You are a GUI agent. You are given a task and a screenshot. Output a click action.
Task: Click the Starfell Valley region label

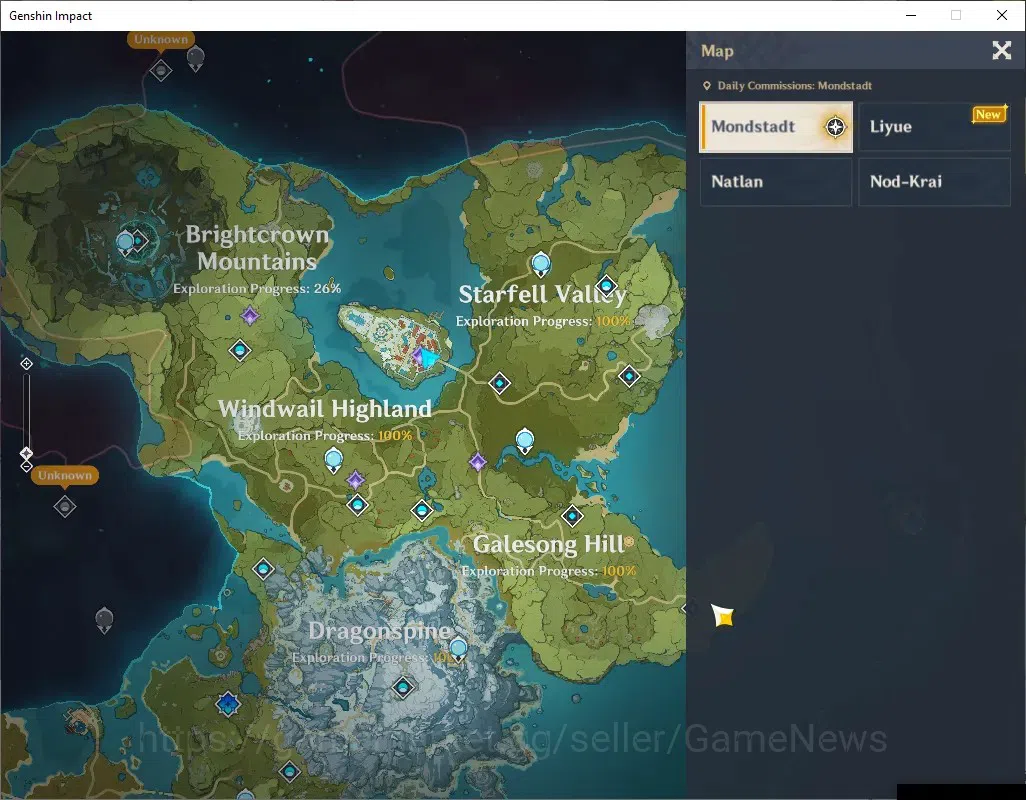pyautogui.click(x=542, y=295)
